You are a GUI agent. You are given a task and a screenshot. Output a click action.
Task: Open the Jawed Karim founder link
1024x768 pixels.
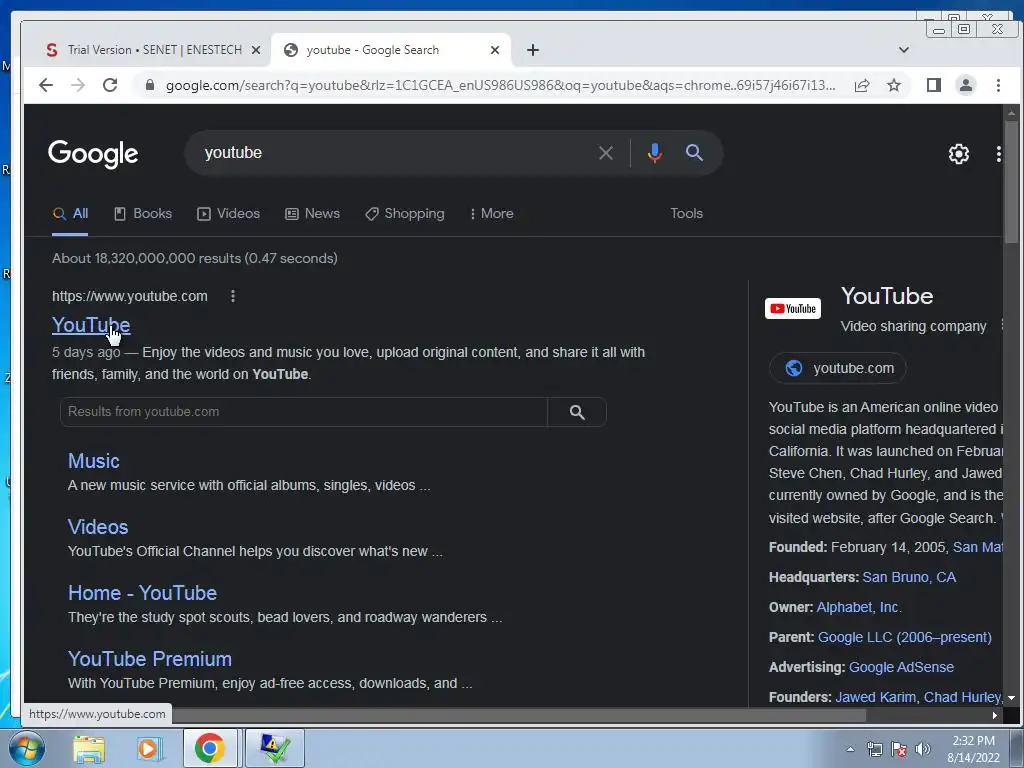click(876, 697)
